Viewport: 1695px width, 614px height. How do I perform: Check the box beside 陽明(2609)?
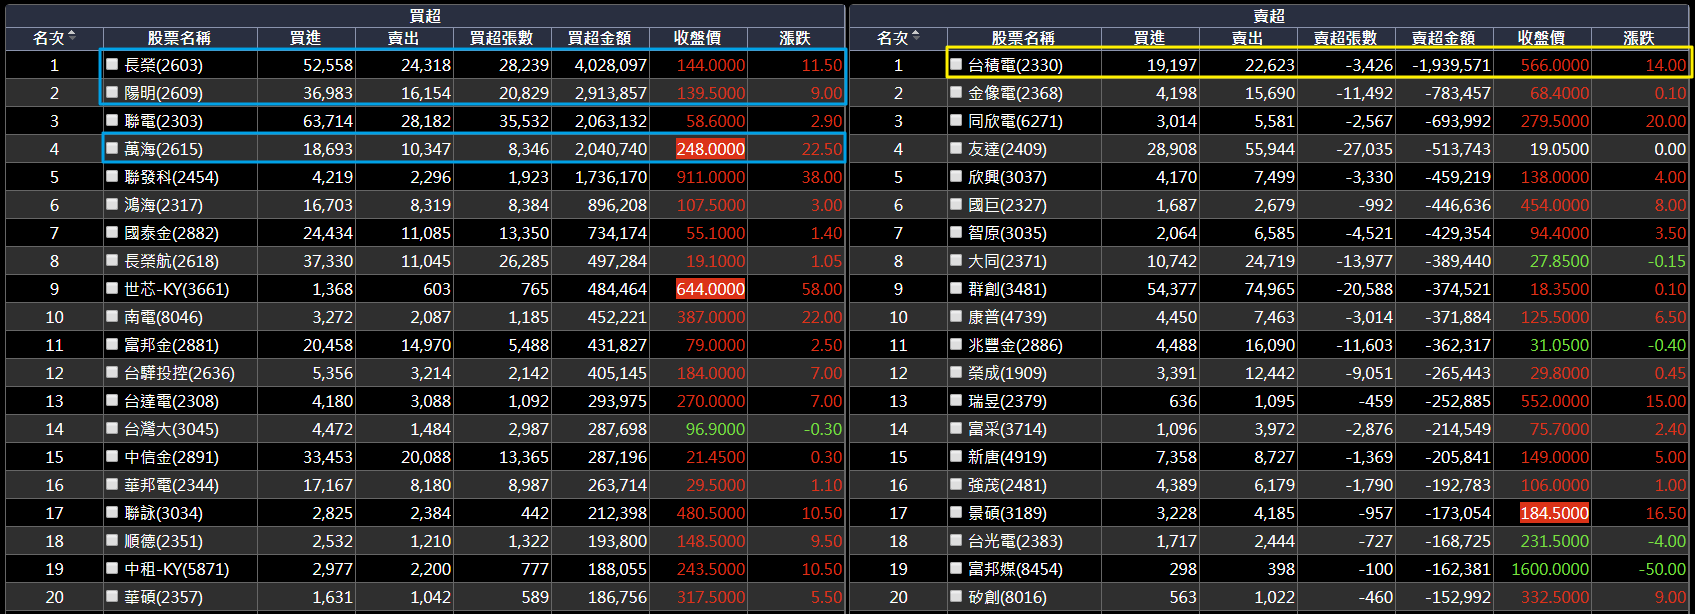(x=113, y=92)
